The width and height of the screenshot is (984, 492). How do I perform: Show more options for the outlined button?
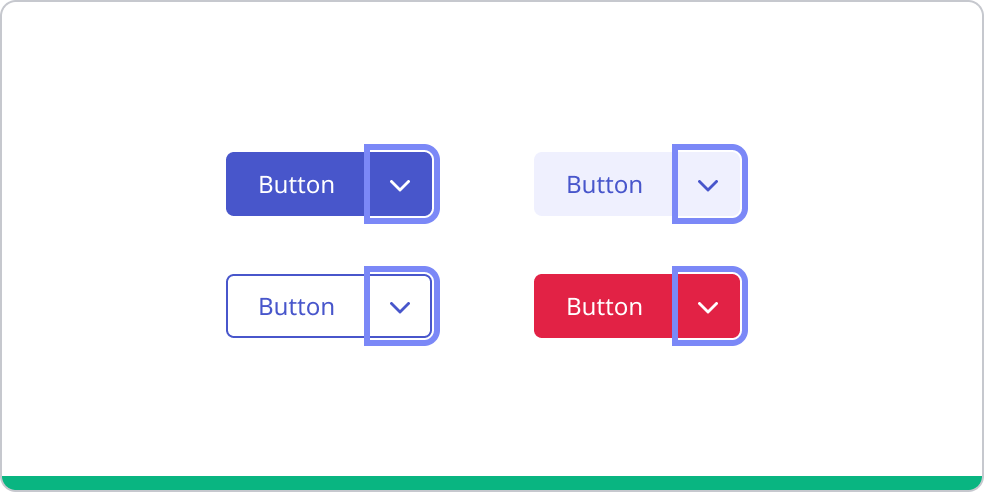(x=401, y=306)
